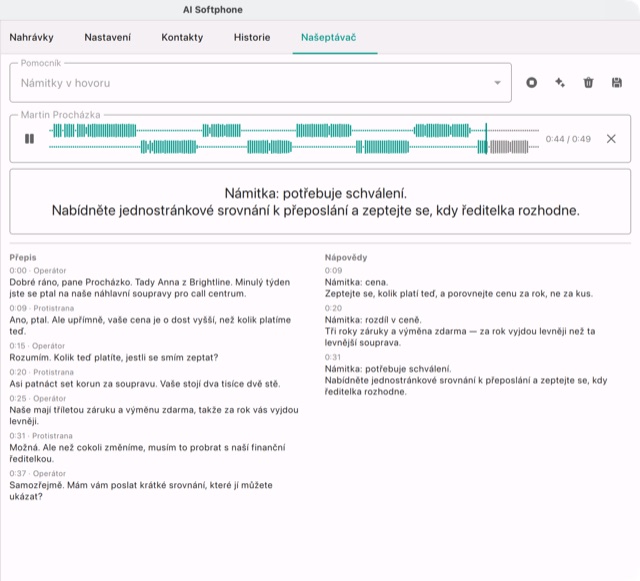
Task: Click the playhead marker on the waveform
Action: [x=486, y=138]
